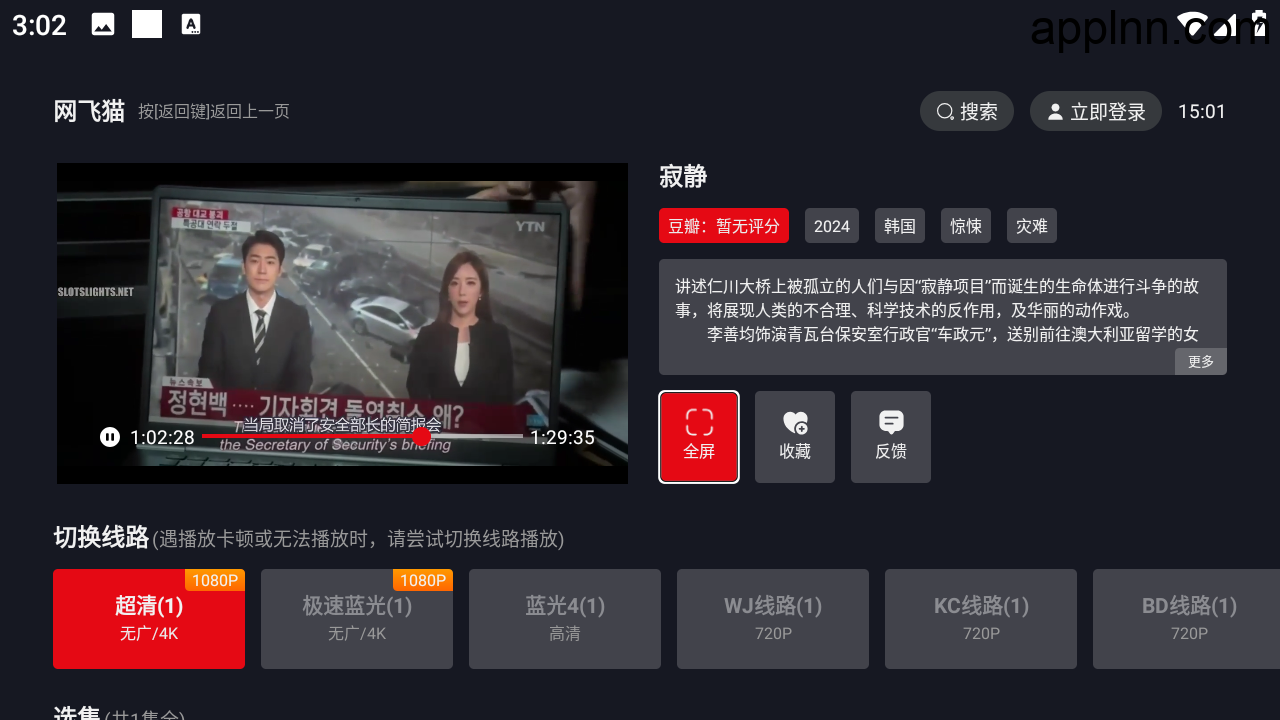Click the status bar image notification icon
This screenshot has width=1280, height=720.
[103, 25]
